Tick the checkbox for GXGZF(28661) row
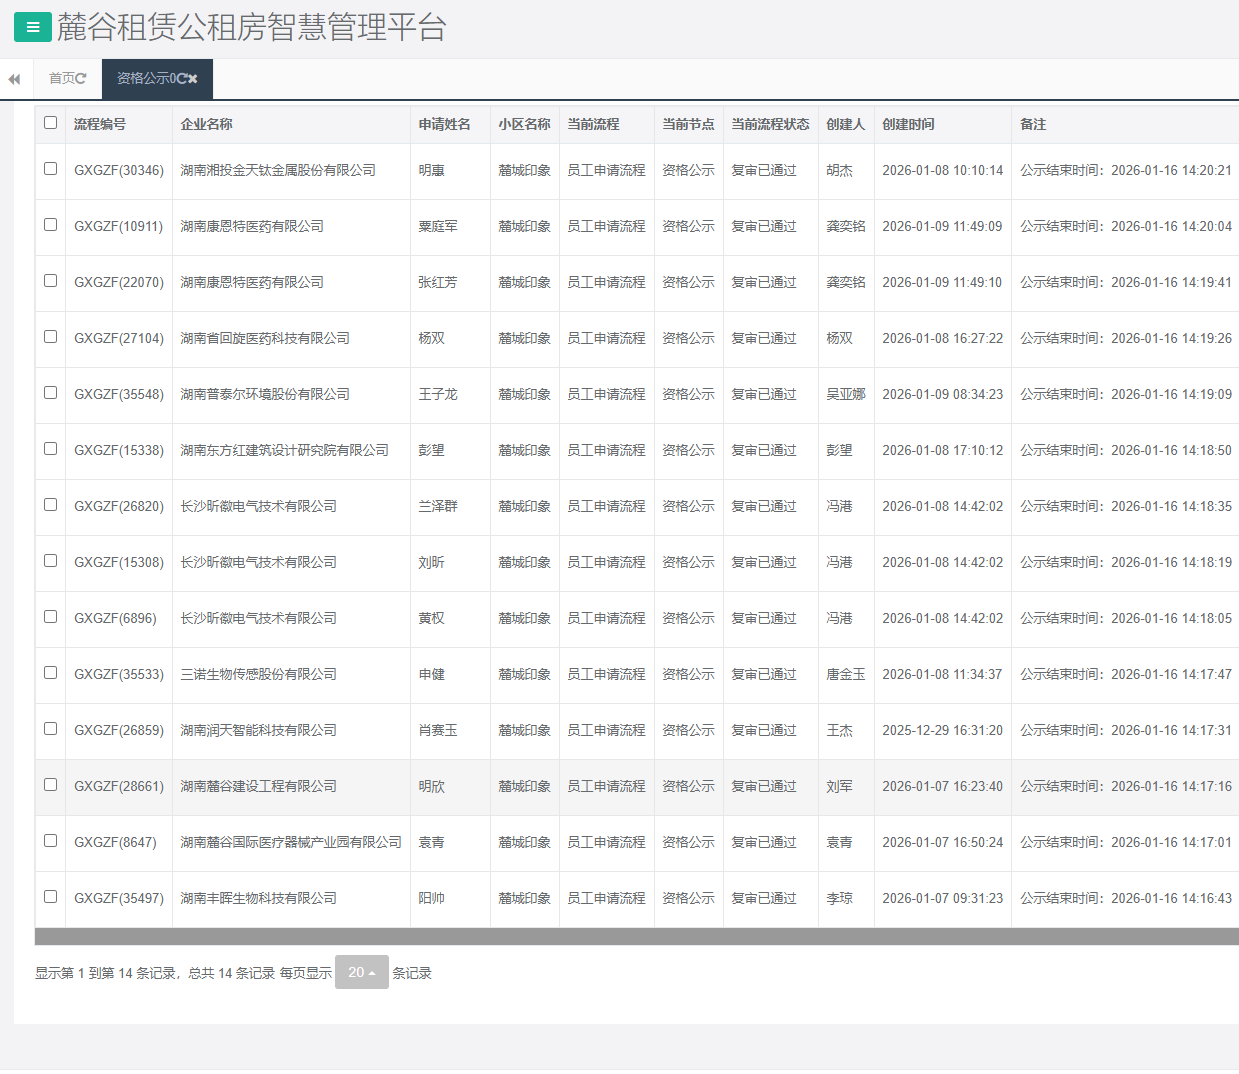Screen dimensions: 1239x1074 [51, 785]
